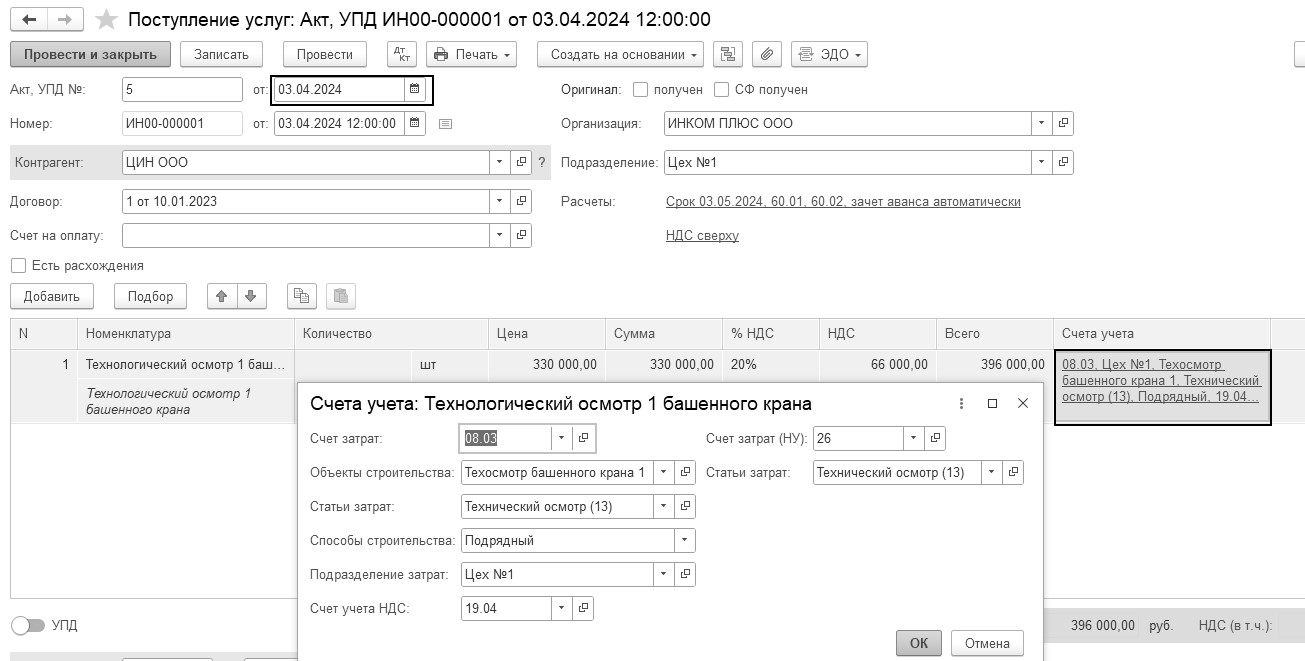Copy rows icon in table toolbar
The width and height of the screenshot is (1305, 661).
pos(301,296)
